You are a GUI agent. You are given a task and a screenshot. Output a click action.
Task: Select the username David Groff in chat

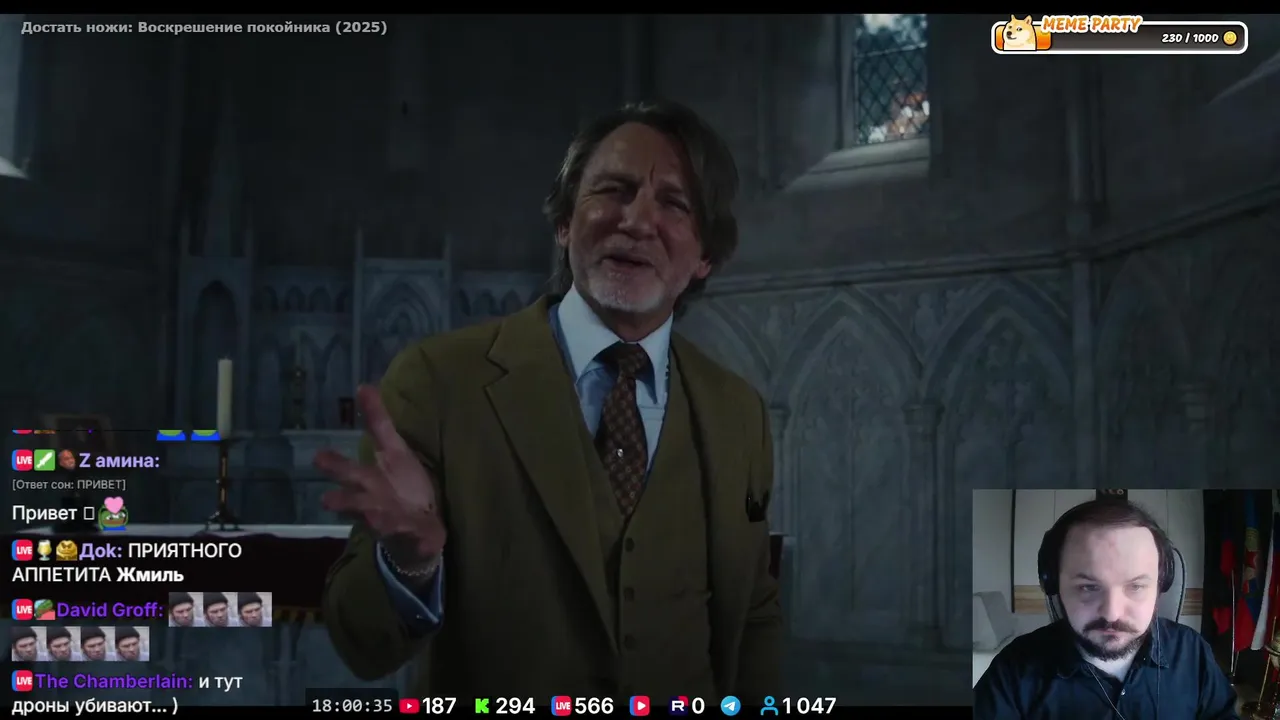click(x=110, y=609)
